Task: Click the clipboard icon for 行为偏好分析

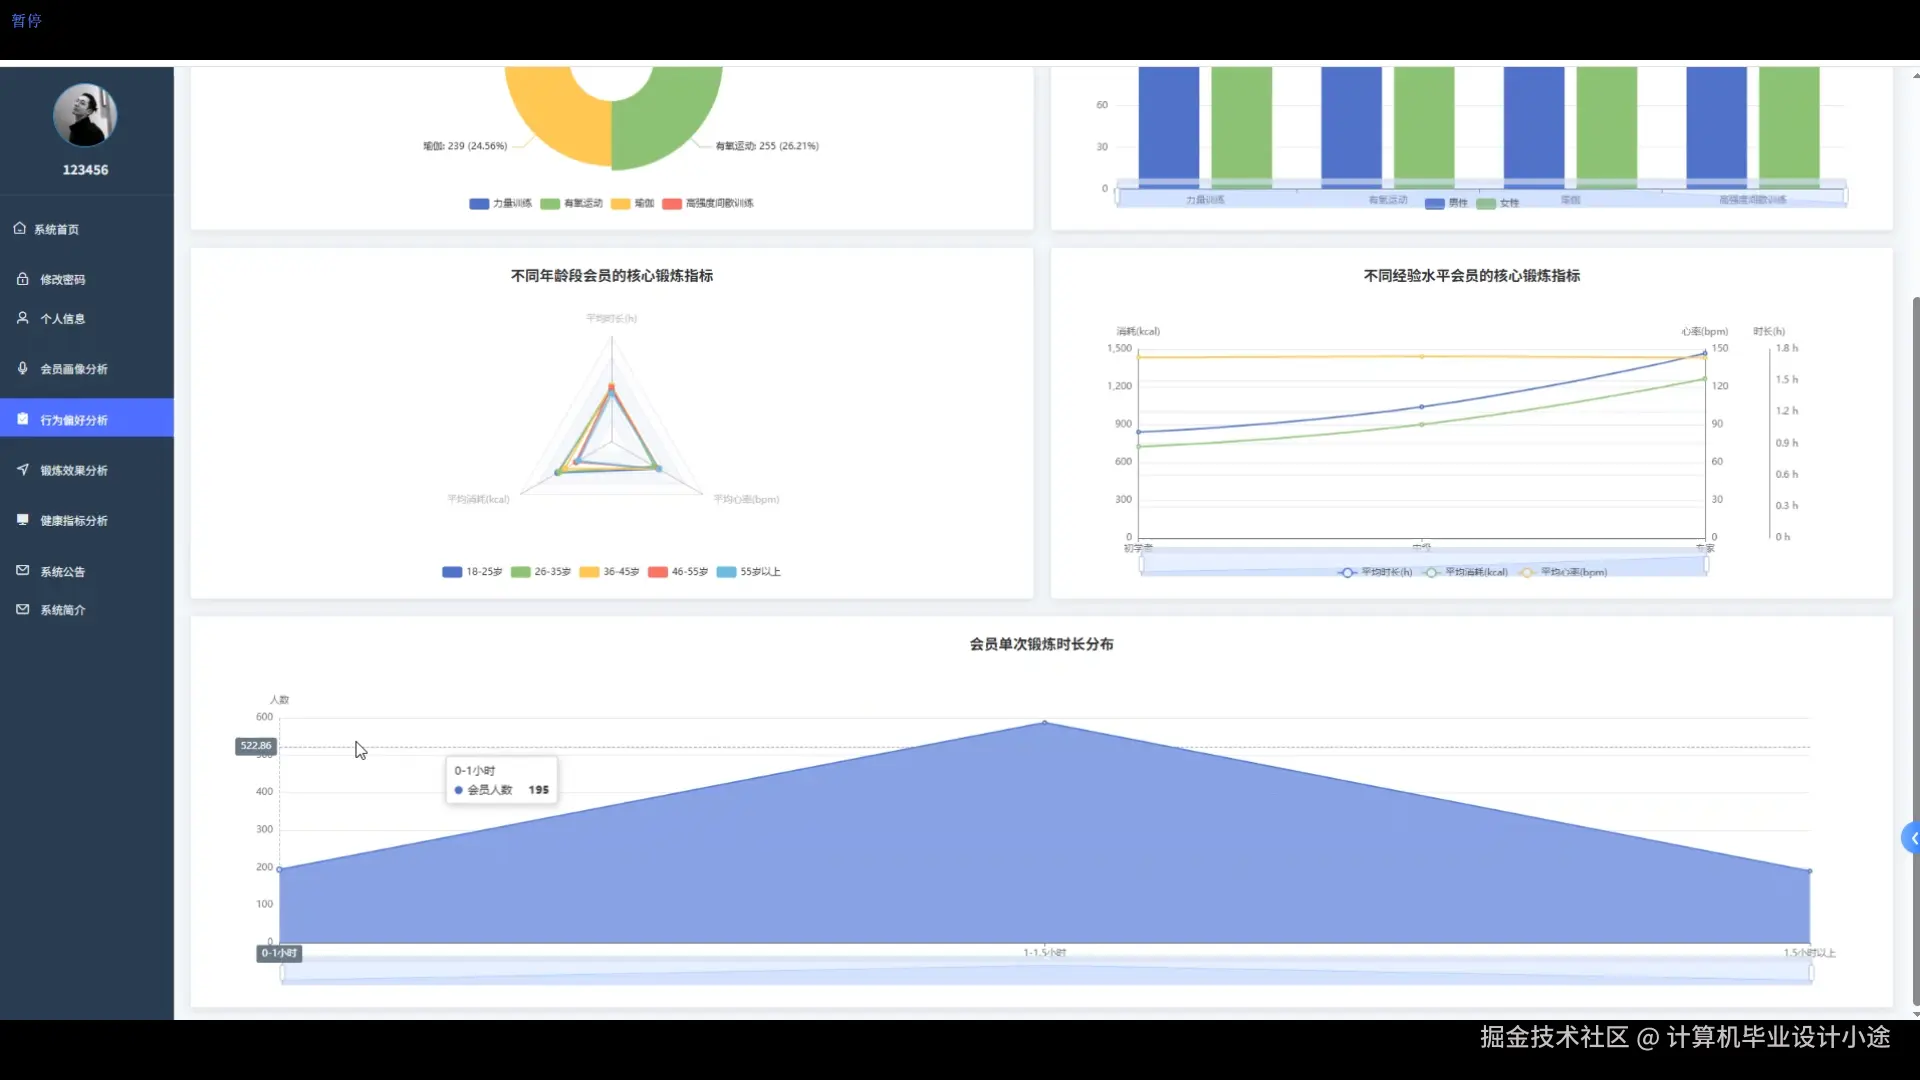Action: pos(22,419)
